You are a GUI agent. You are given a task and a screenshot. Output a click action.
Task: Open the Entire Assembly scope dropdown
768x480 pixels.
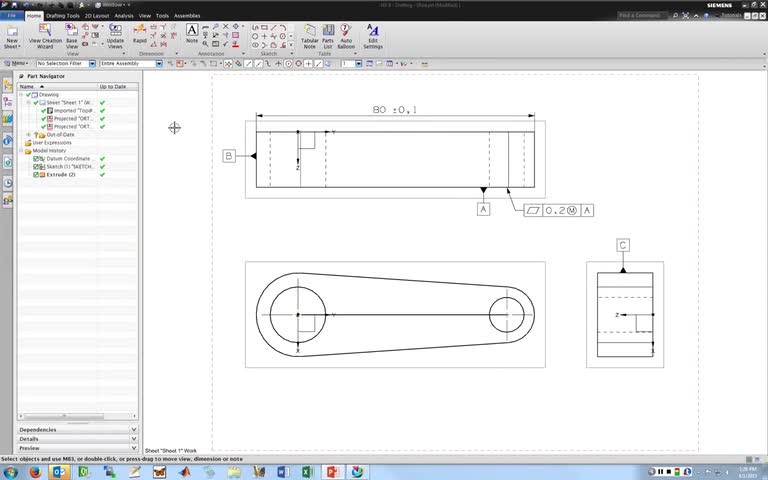pyautogui.click(x=159, y=64)
